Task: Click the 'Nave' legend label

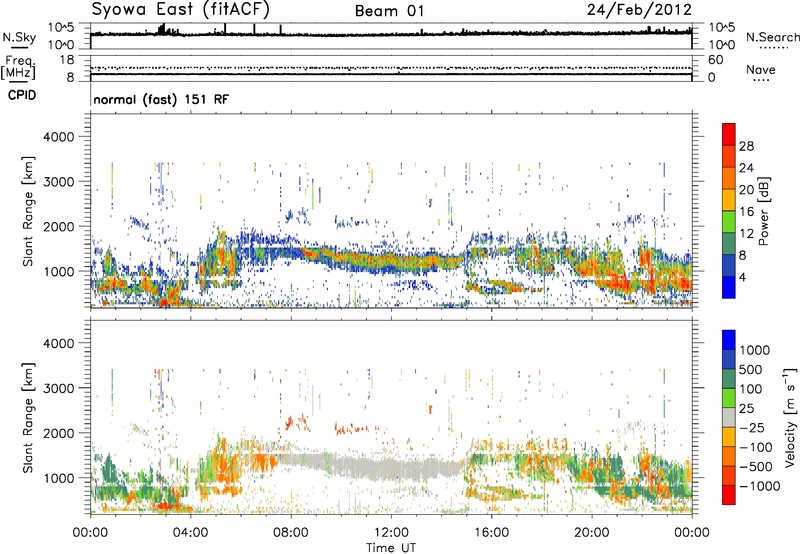Action: point(761,69)
